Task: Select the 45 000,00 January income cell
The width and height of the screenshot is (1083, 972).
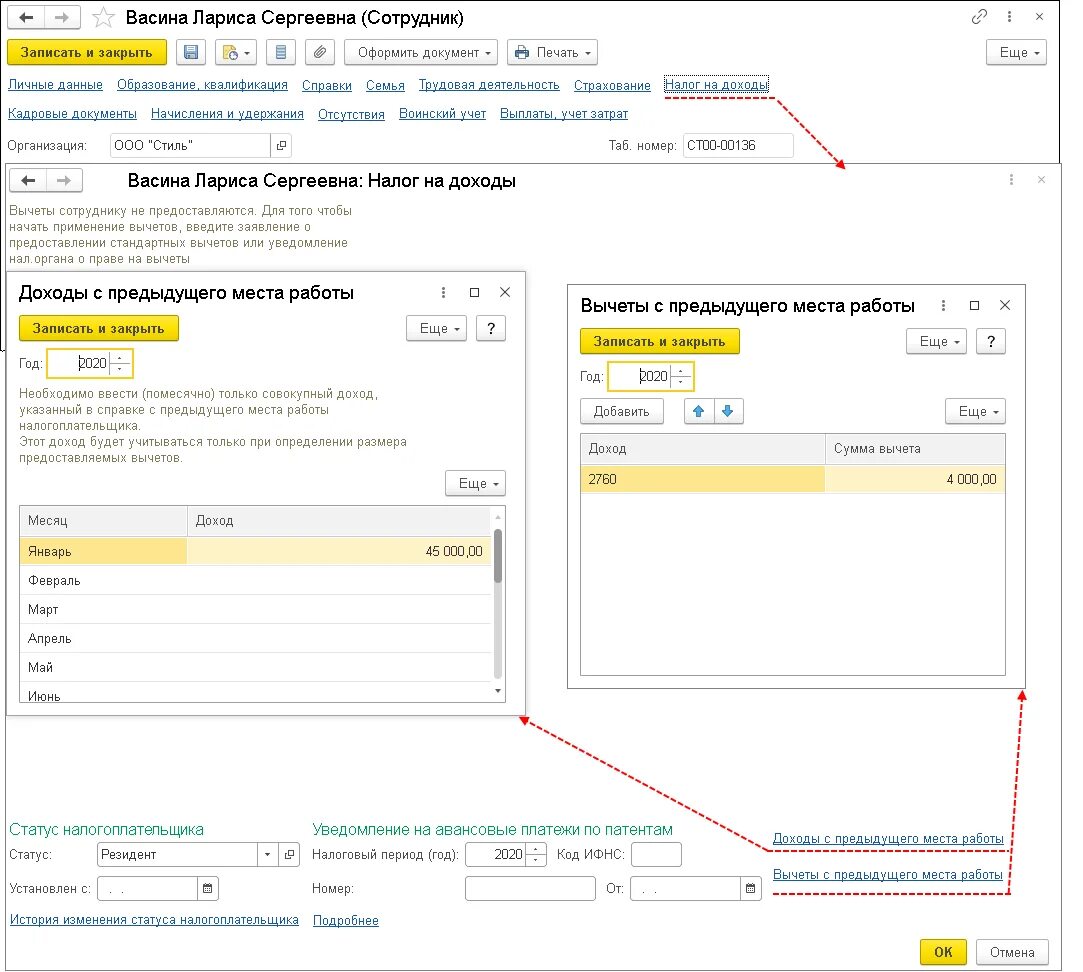Action: coord(339,551)
